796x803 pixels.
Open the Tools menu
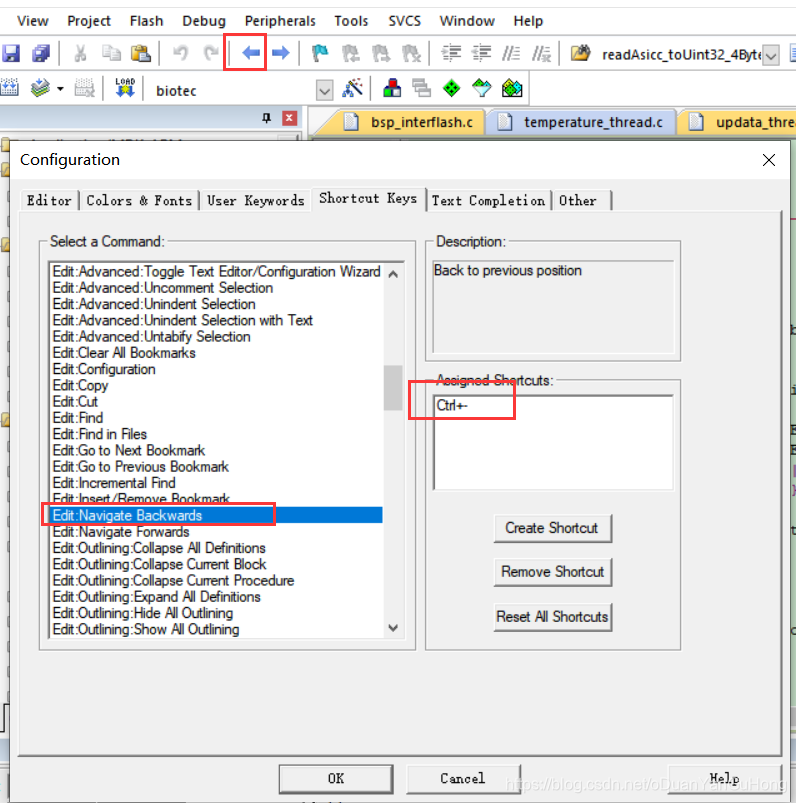tap(351, 21)
